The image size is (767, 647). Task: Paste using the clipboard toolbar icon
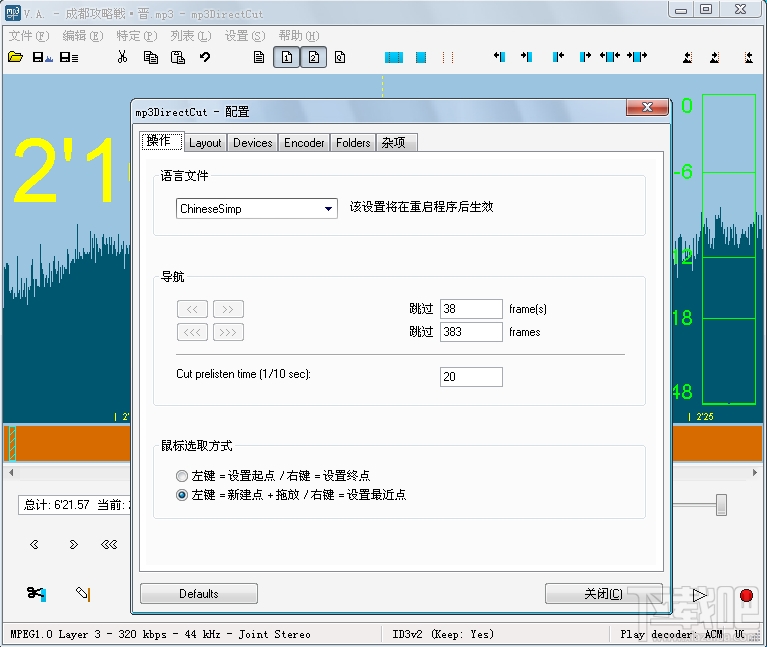click(178, 57)
